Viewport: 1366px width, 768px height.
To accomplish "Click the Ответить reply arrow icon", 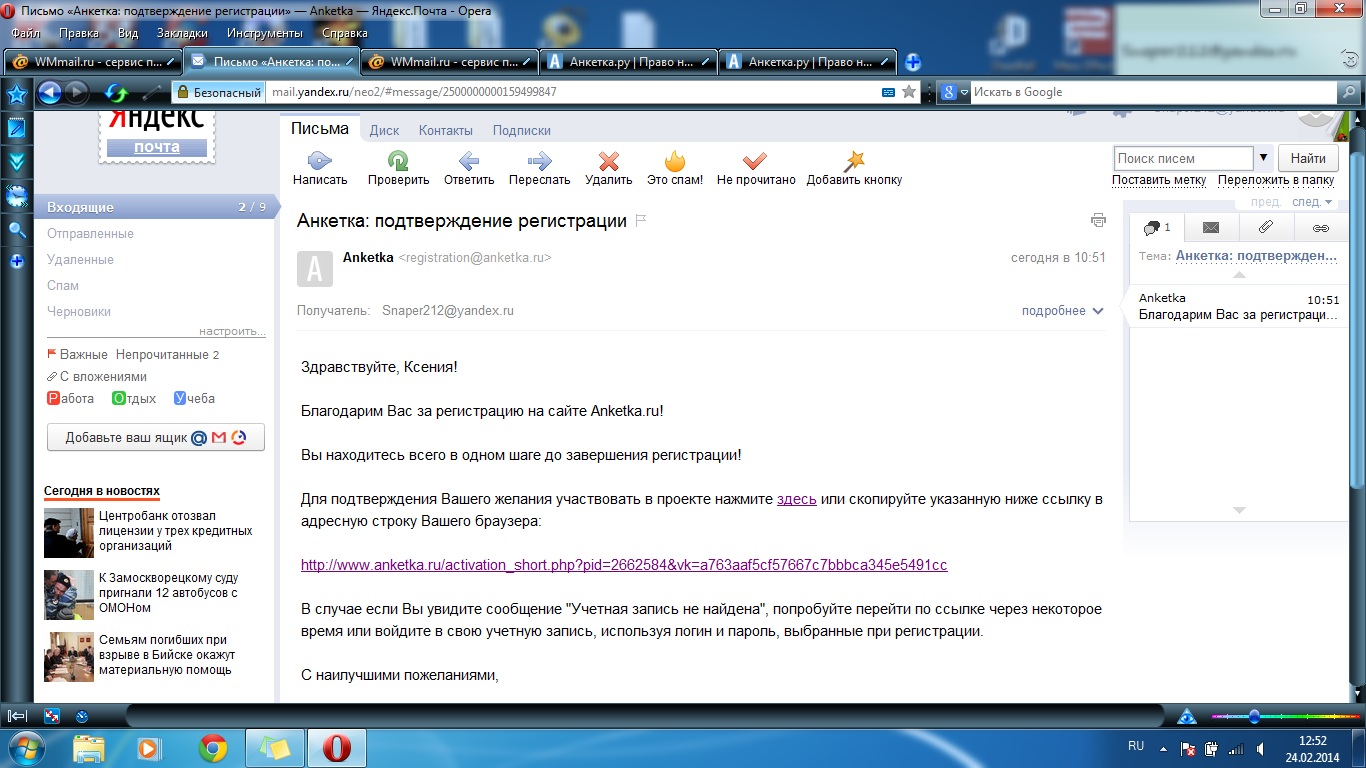I will pos(469,160).
